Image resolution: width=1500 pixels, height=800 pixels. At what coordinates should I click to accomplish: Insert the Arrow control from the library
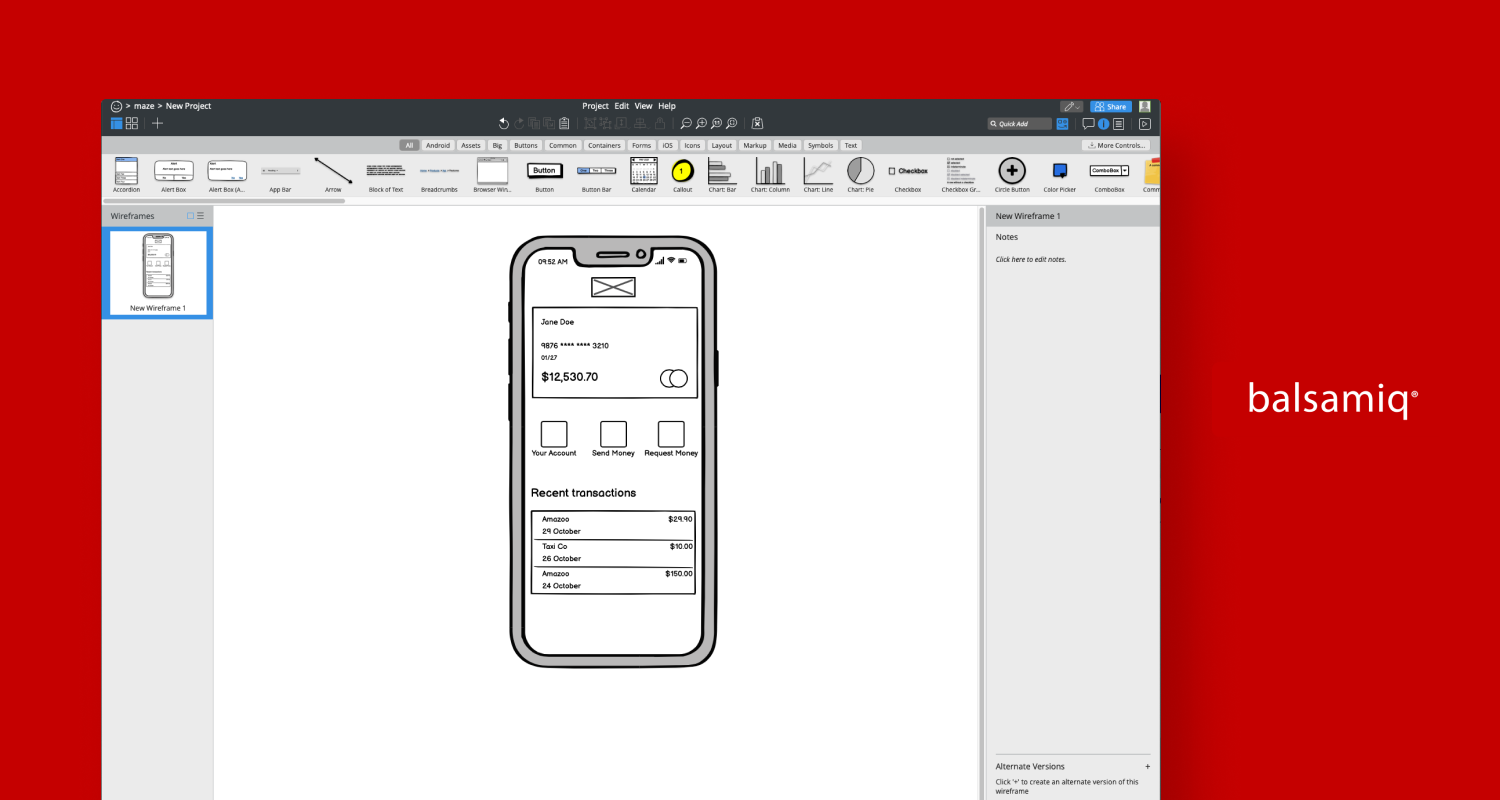click(333, 175)
